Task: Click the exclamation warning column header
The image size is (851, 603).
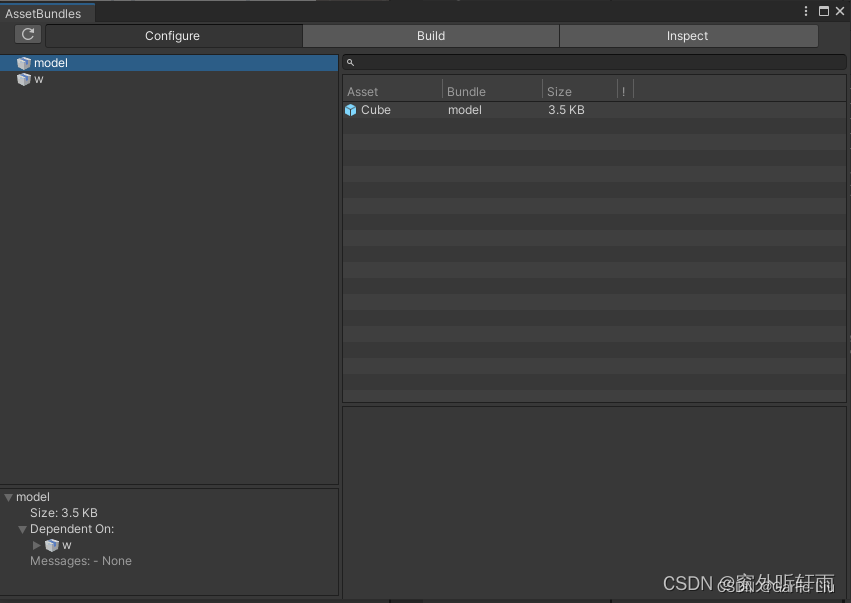Action: tap(623, 91)
